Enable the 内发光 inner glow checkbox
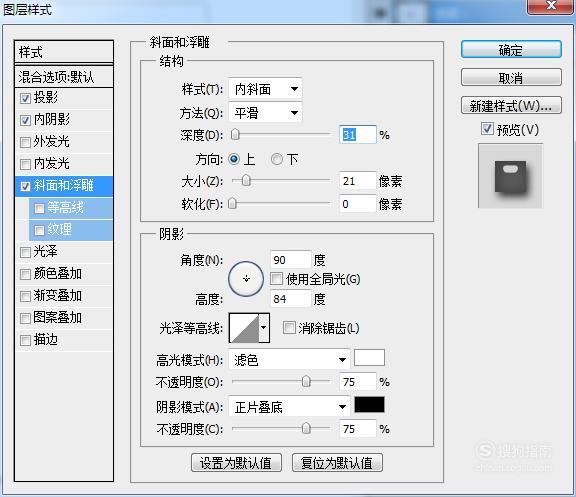The width and height of the screenshot is (576, 497). coord(25,164)
